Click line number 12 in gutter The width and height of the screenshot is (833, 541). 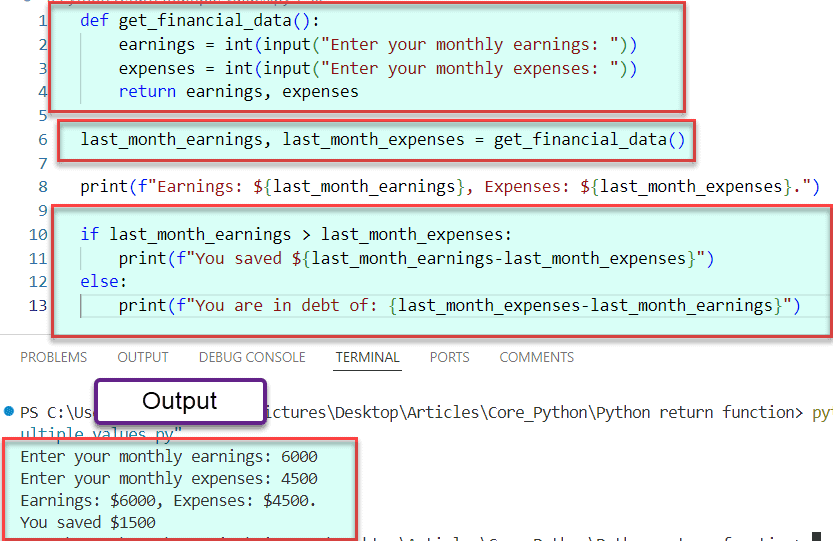(38, 282)
